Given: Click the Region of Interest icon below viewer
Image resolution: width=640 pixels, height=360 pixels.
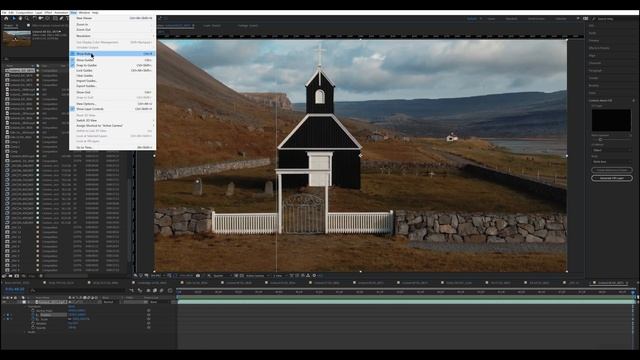Looking at the screenshot, I should point(236,276).
